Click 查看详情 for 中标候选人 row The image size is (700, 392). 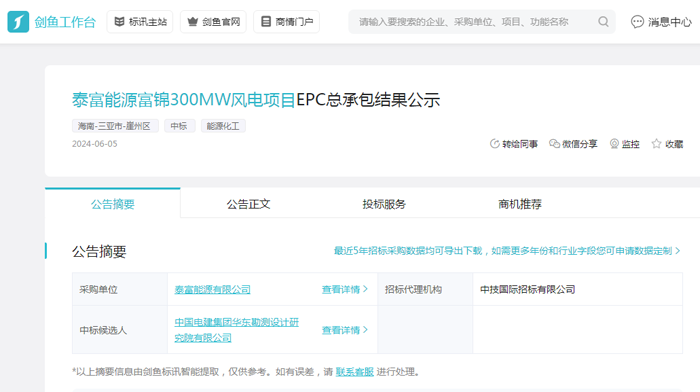[345, 330]
